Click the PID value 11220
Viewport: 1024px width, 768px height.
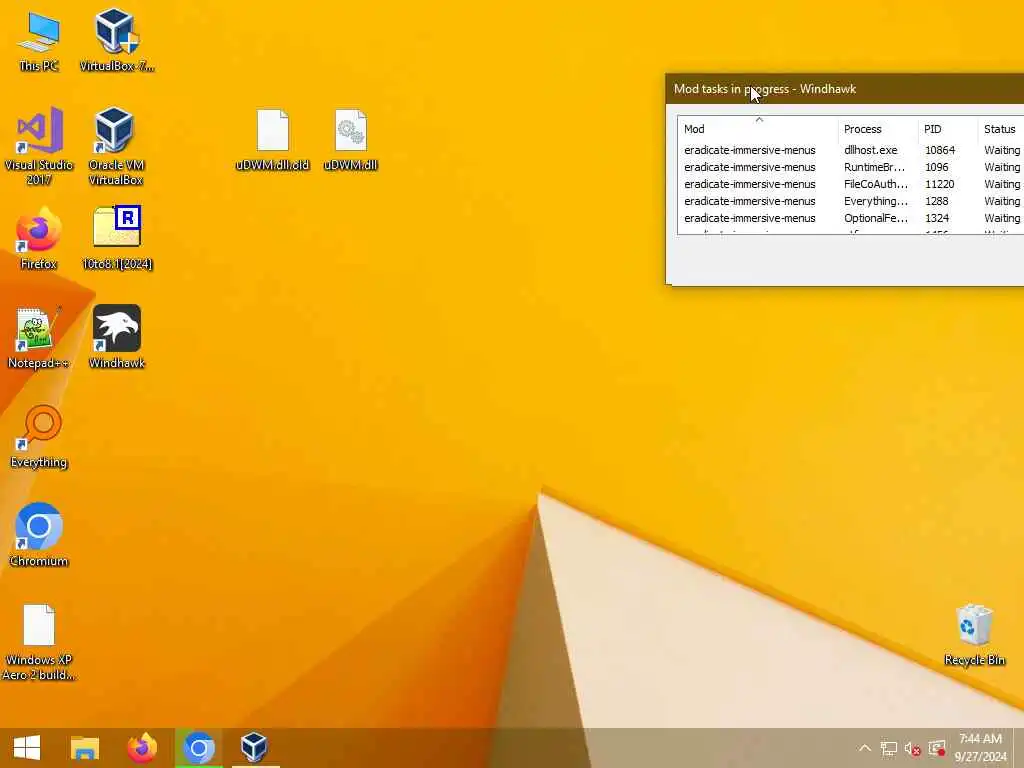(940, 184)
